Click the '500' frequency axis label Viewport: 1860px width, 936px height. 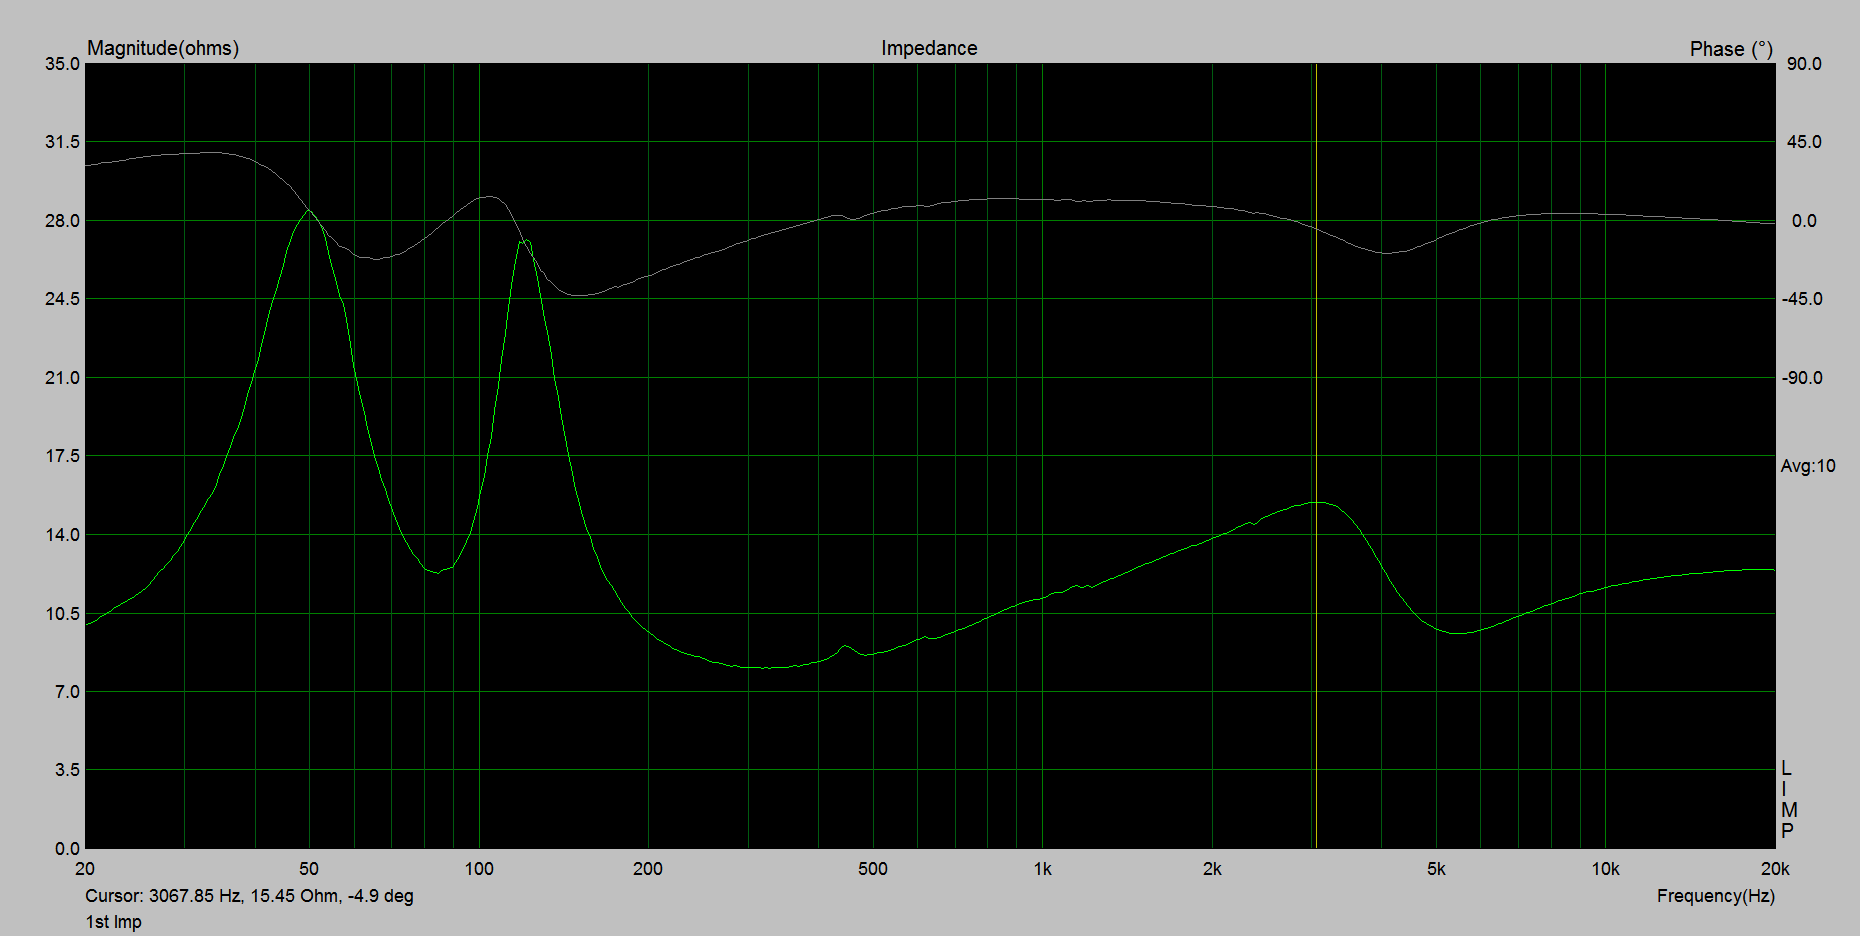click(873, 869)
